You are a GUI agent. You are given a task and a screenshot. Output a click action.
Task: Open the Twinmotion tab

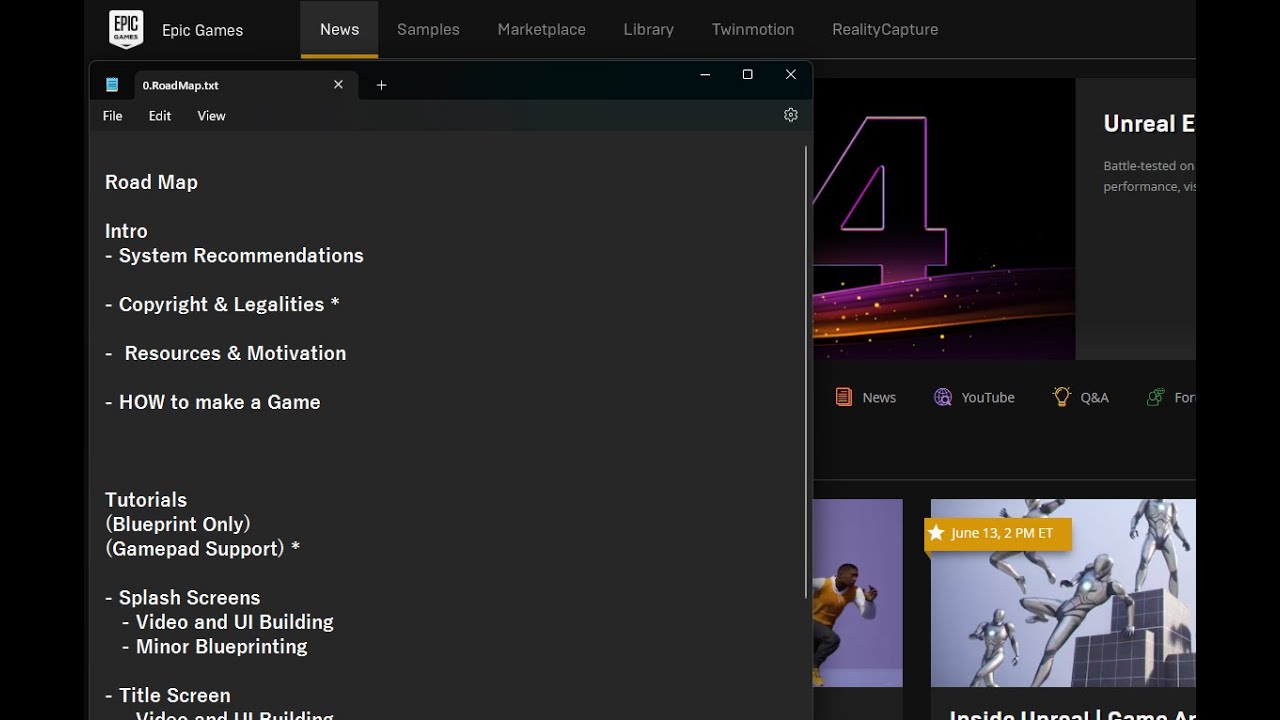[x=753, y=30]
